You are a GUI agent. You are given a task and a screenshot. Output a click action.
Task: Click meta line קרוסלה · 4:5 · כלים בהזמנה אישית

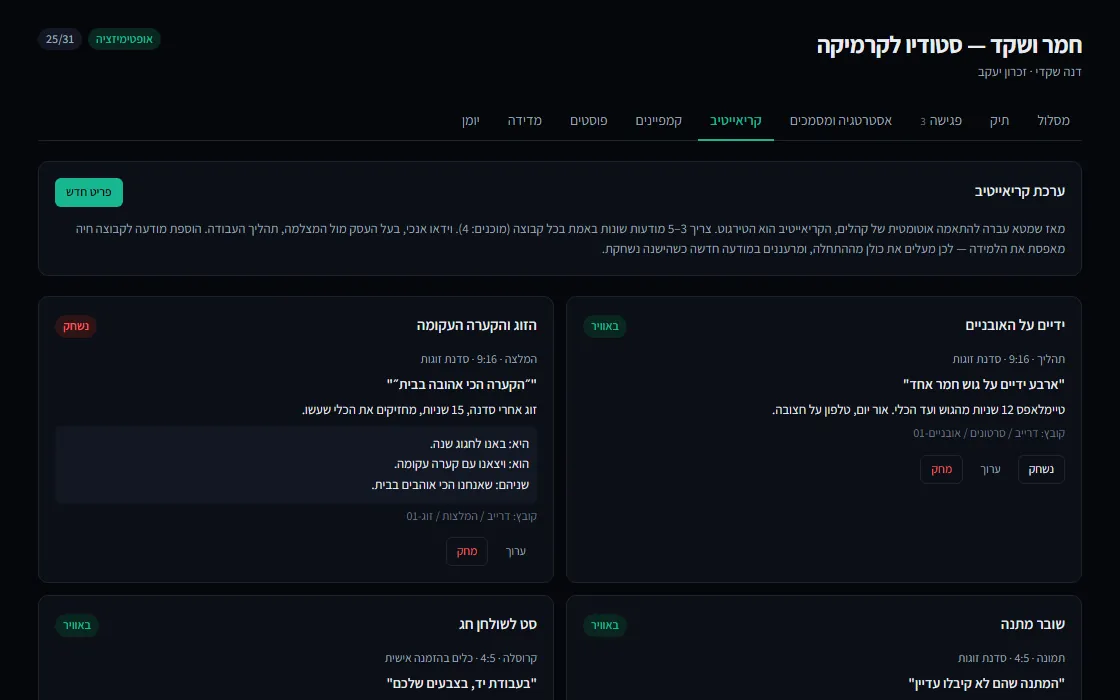[461, 658]
